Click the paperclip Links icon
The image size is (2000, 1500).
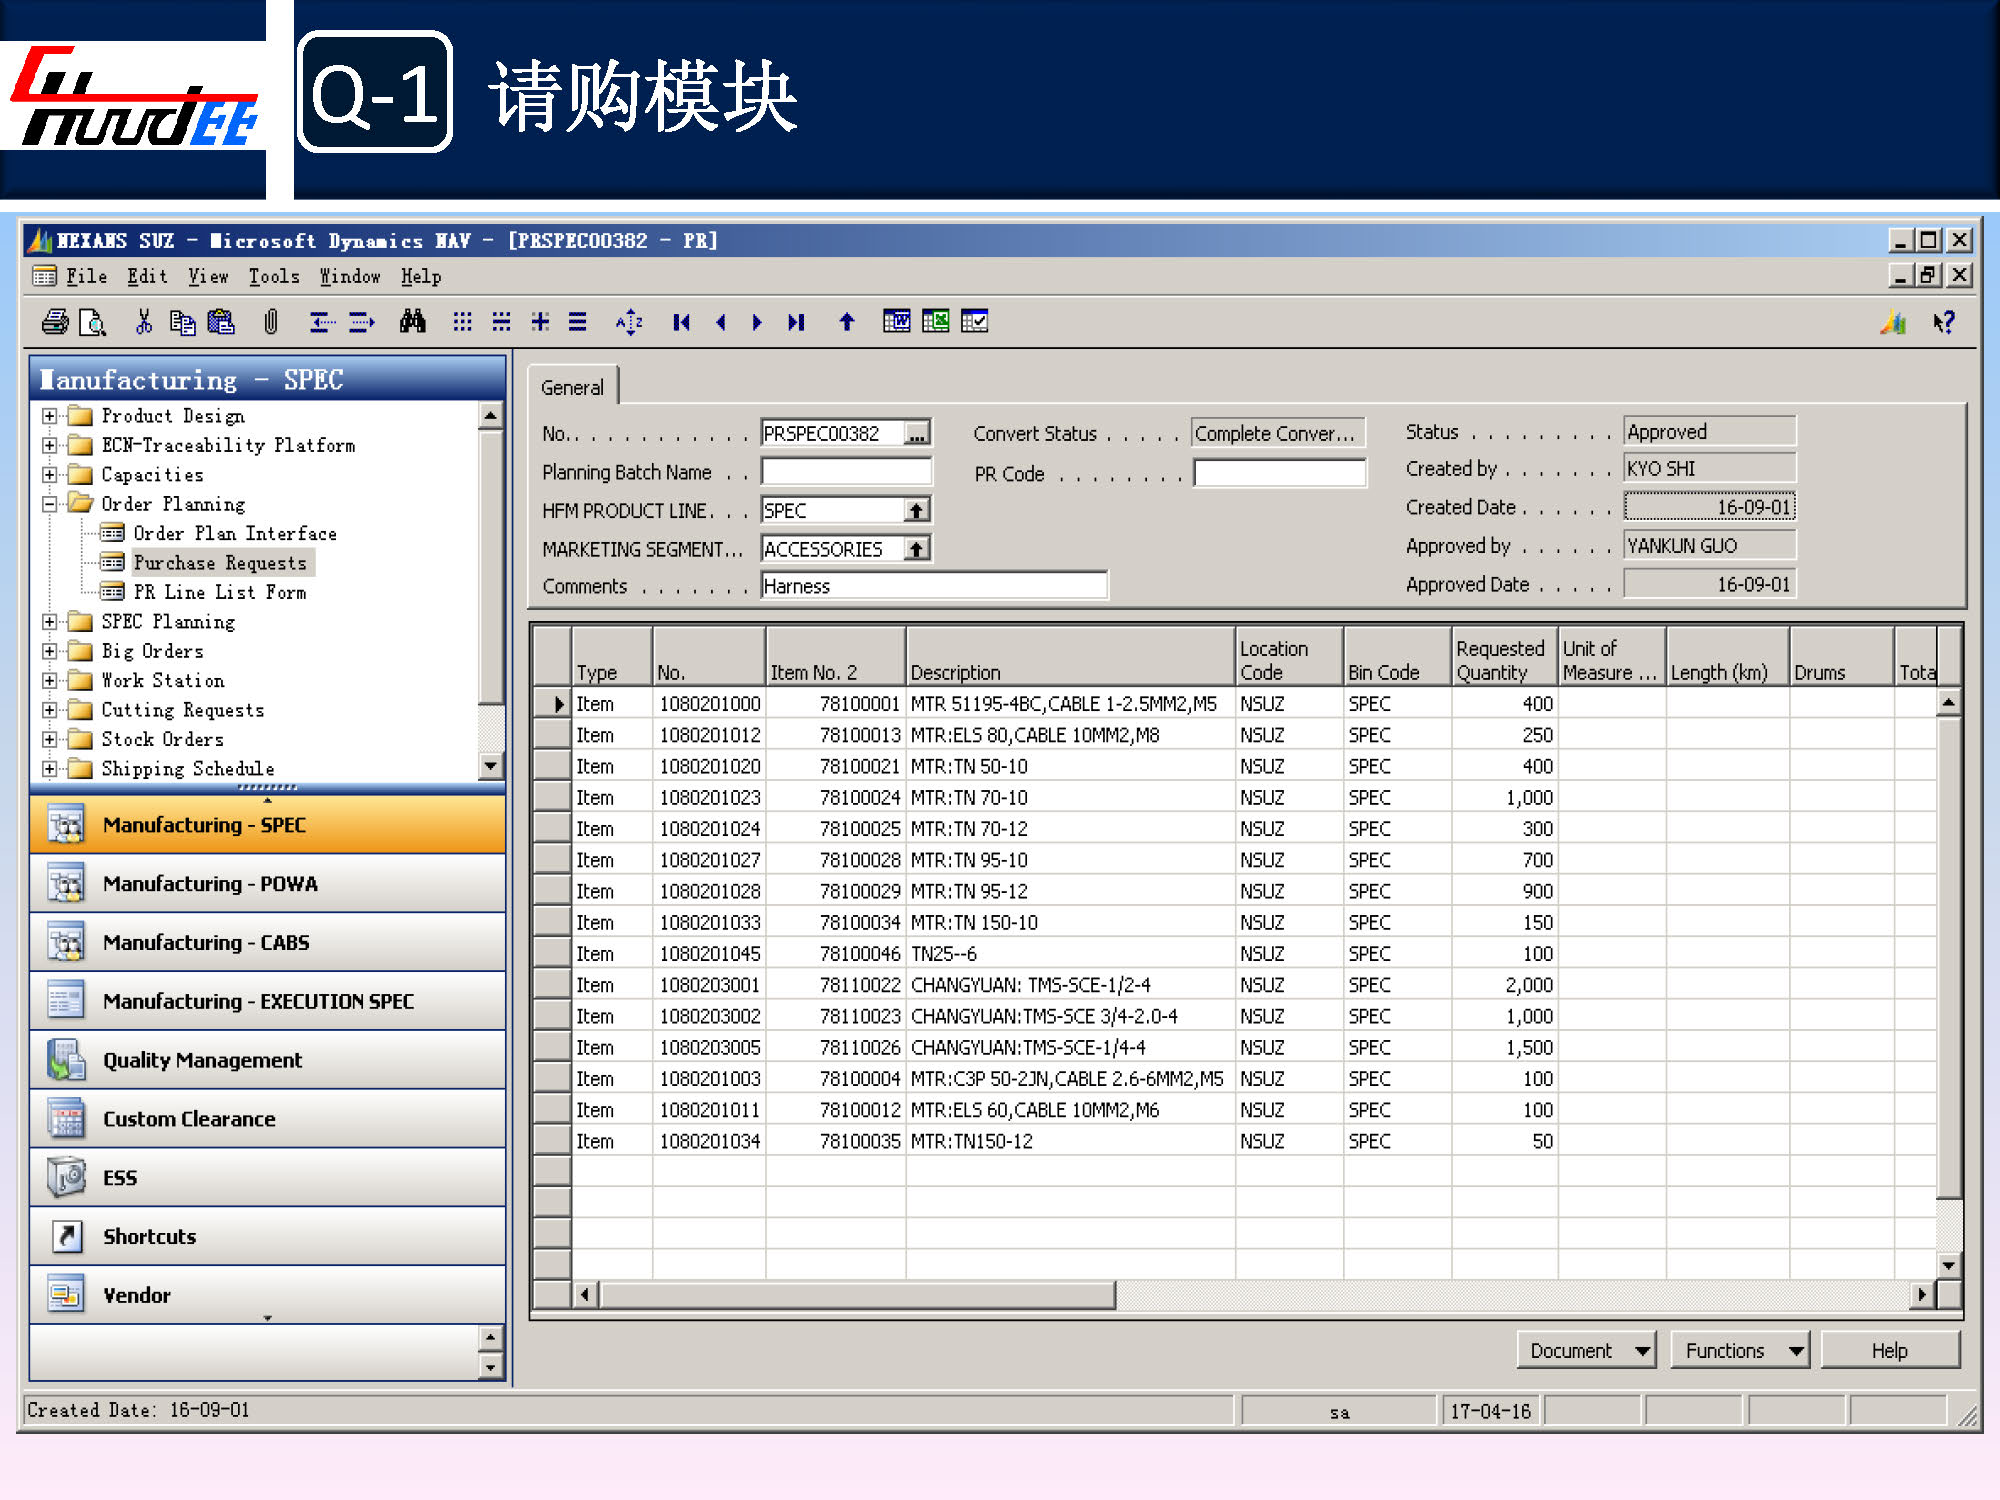(270, 322)
